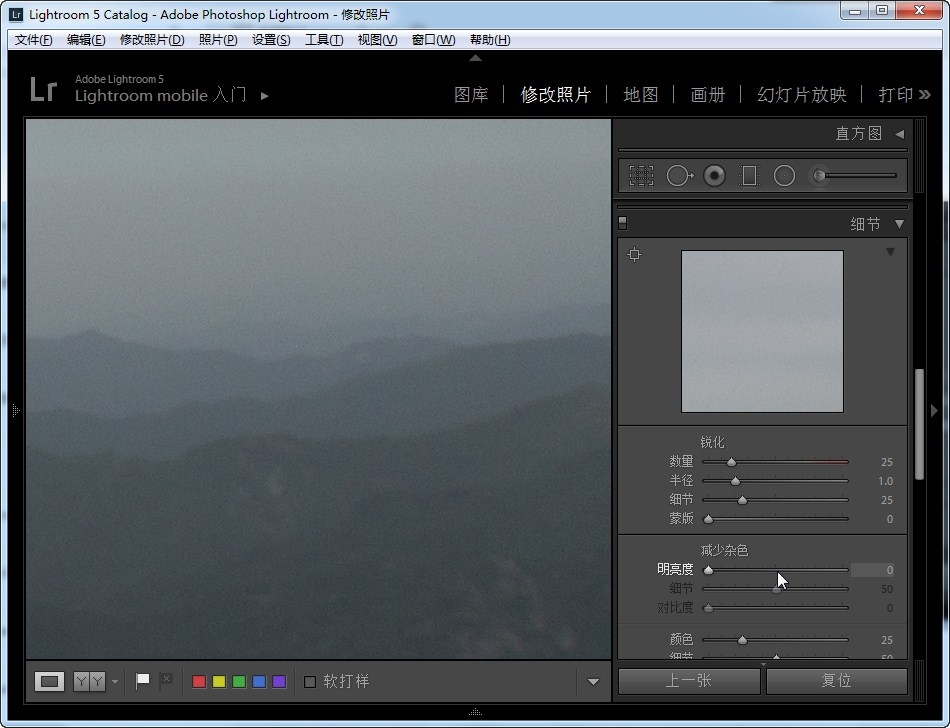Collapse the 细节 panel header triangle
Screen dimensions: 950x728
point(899,224)
